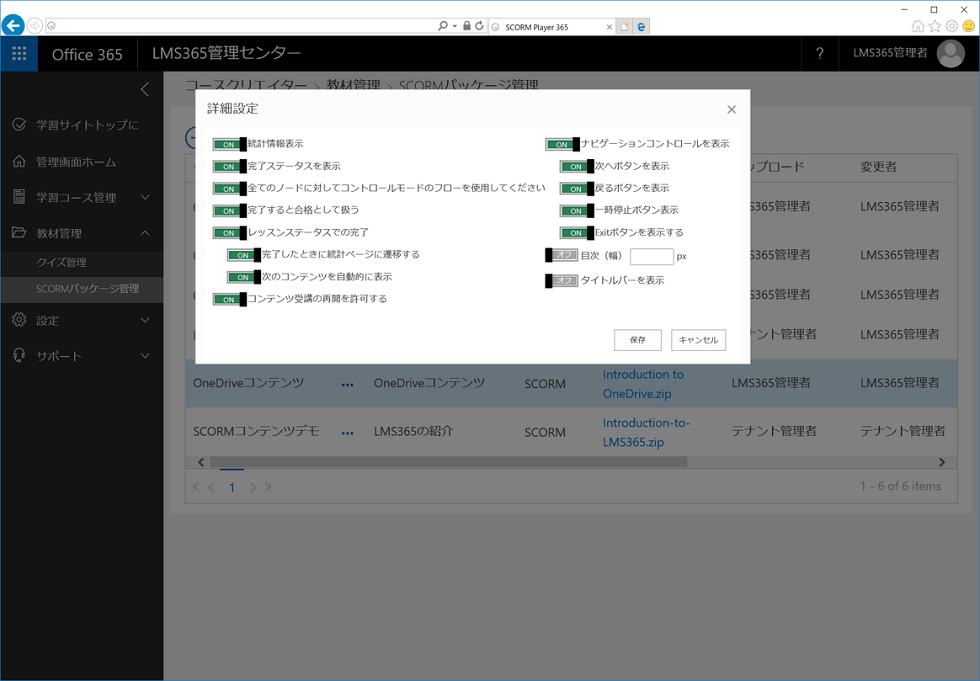Image resolution: width=980 pixels, height=681 pixels.
Task: Click the 目次（幅） px input field
Action: click(x=651, y=257)
